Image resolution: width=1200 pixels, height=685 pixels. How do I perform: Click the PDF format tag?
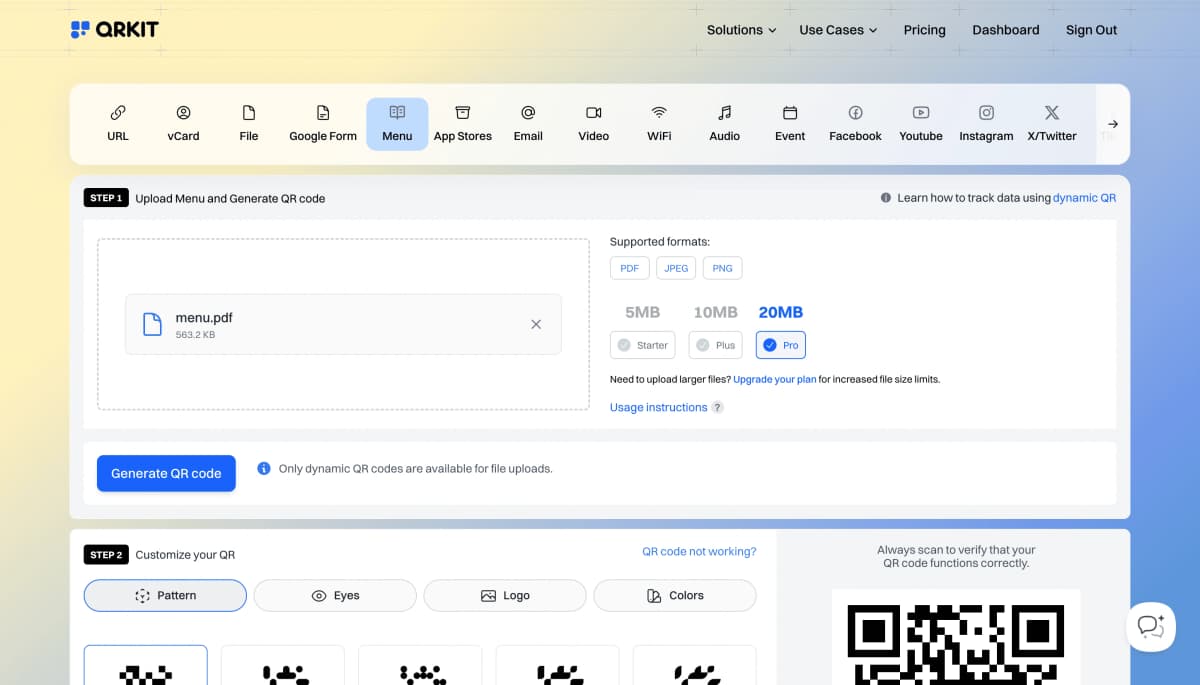pos(630,268)
